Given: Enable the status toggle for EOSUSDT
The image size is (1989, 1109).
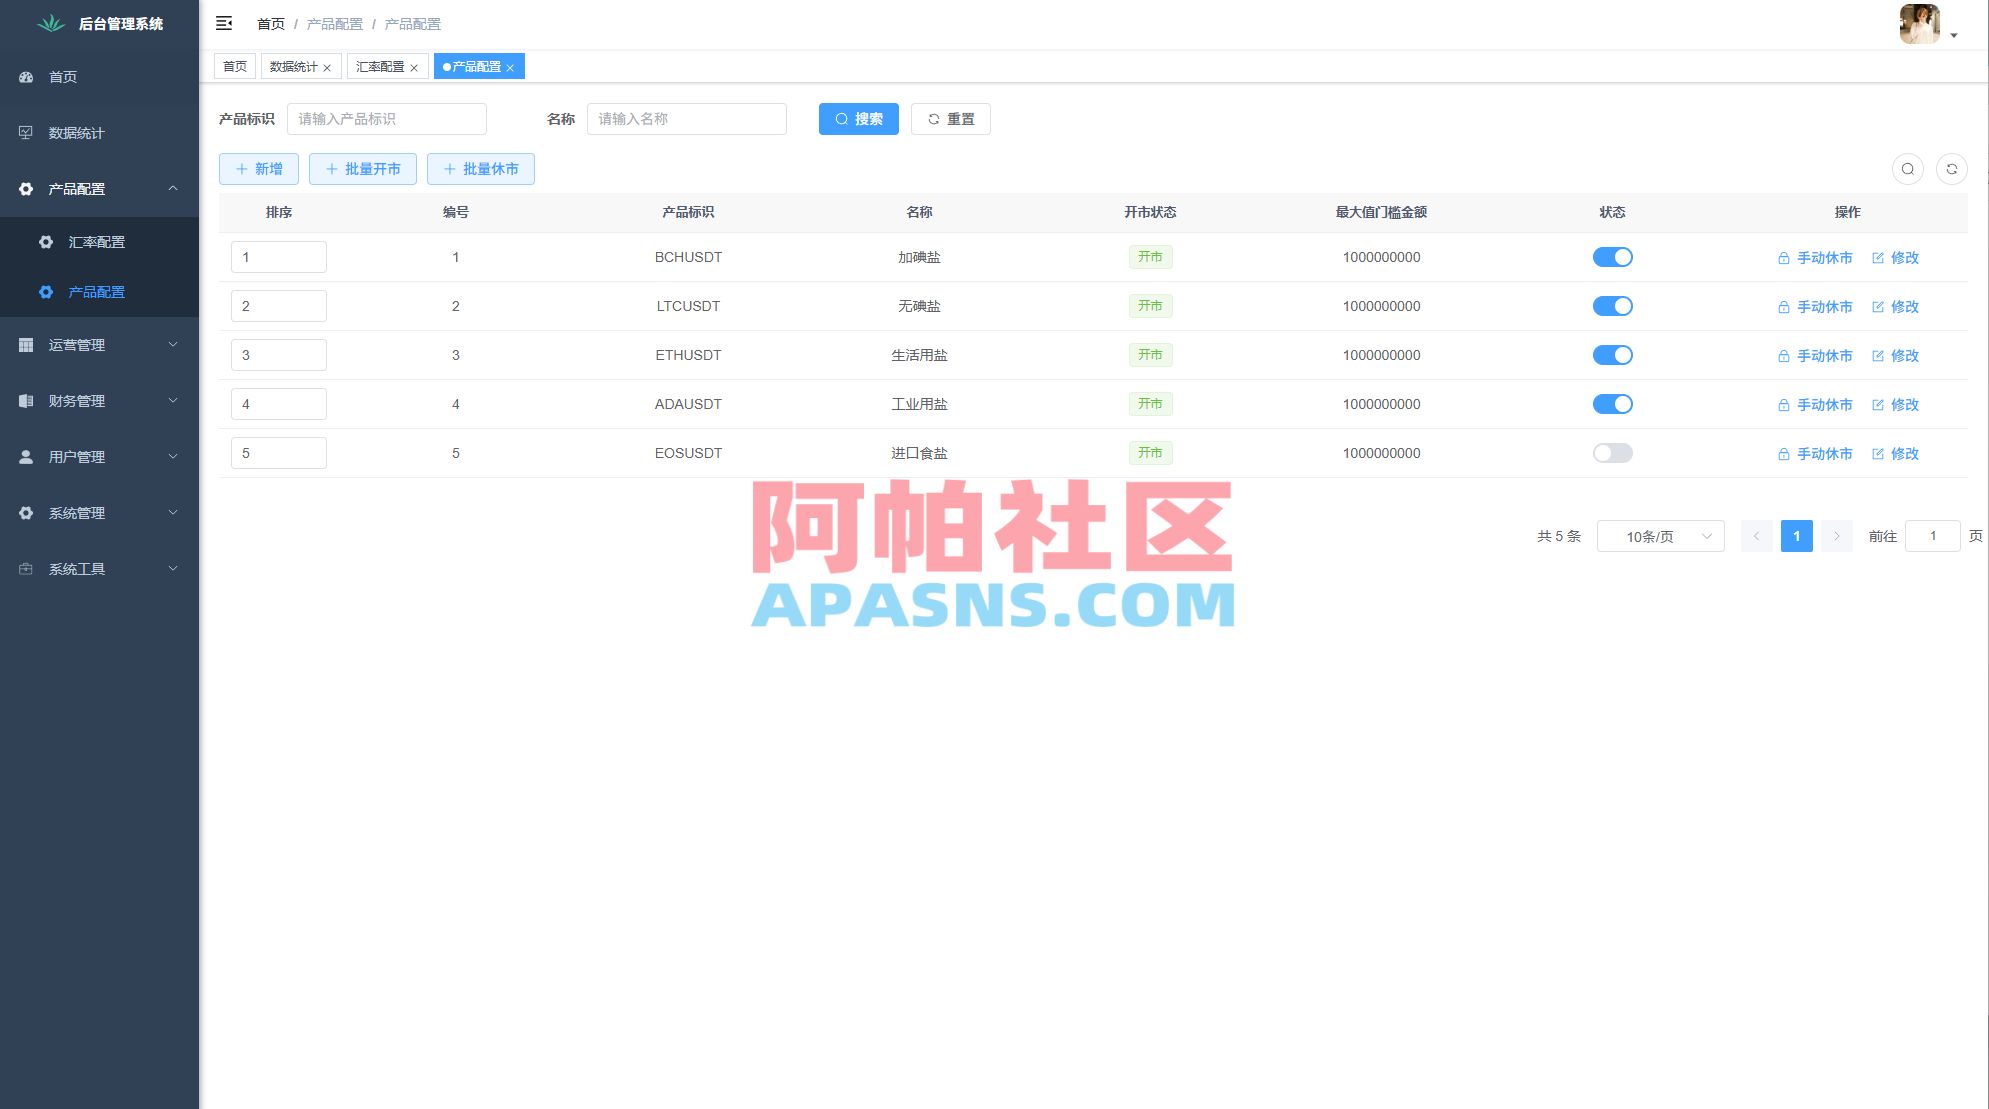Looking at the screenshot, I should coord(1612,453).
